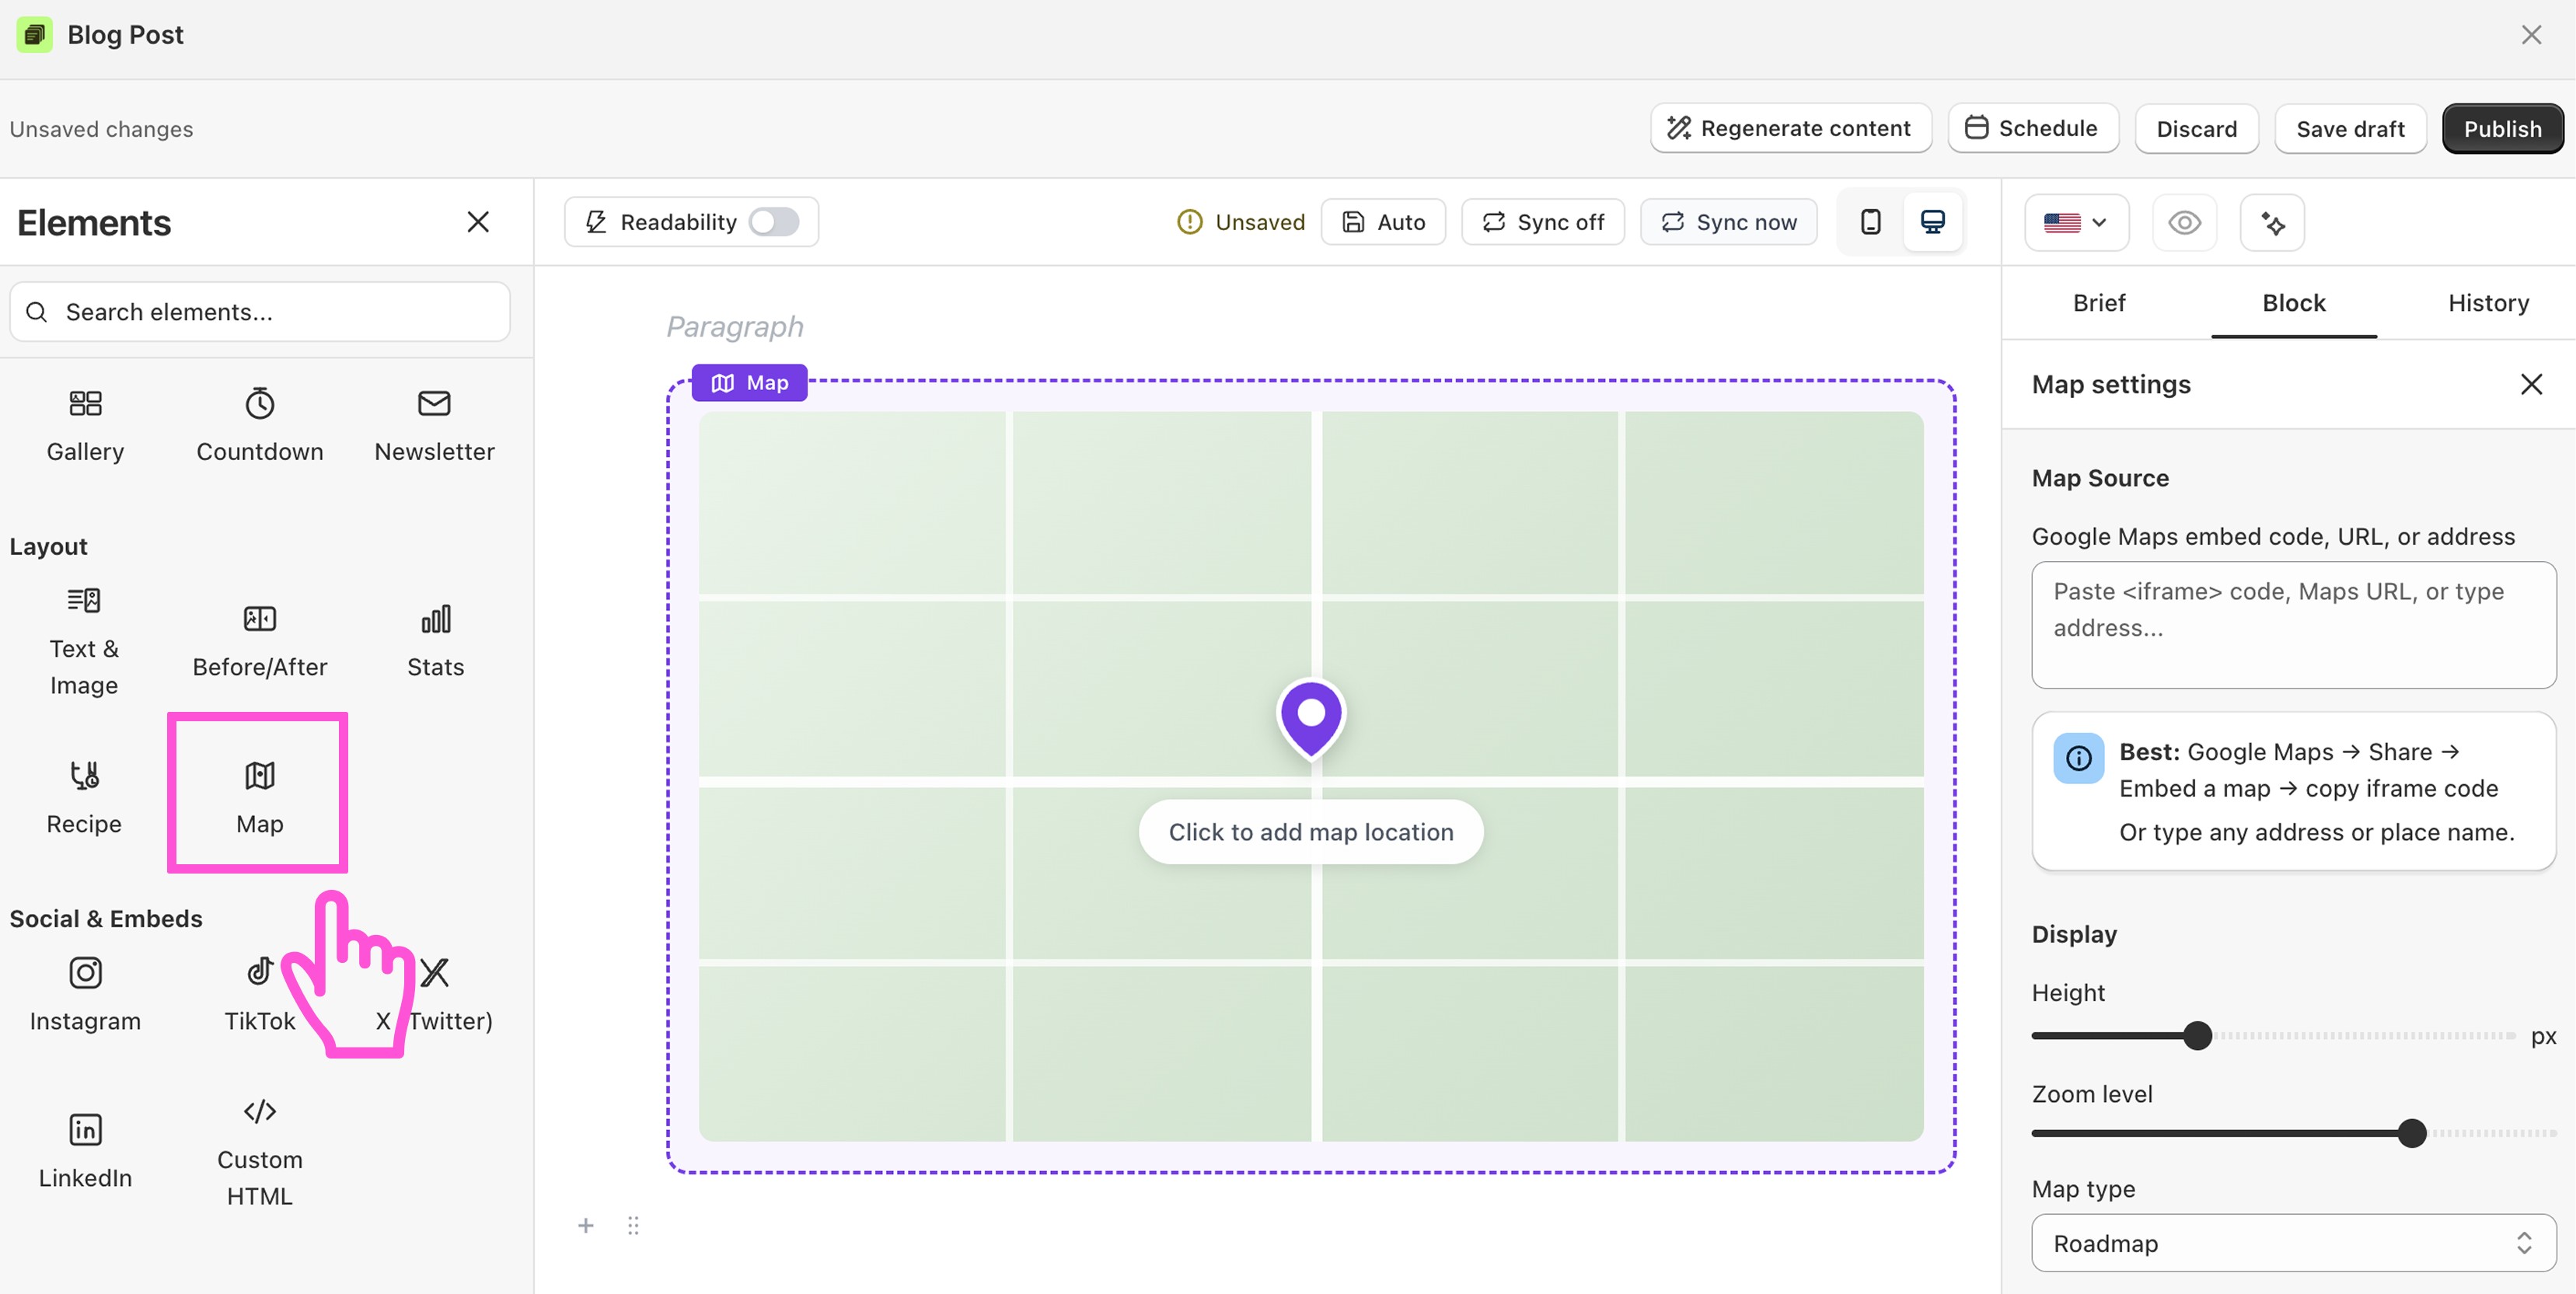Add a Newsletter element
This screenshot has height=1294, width=2576.
pos(434,427)
